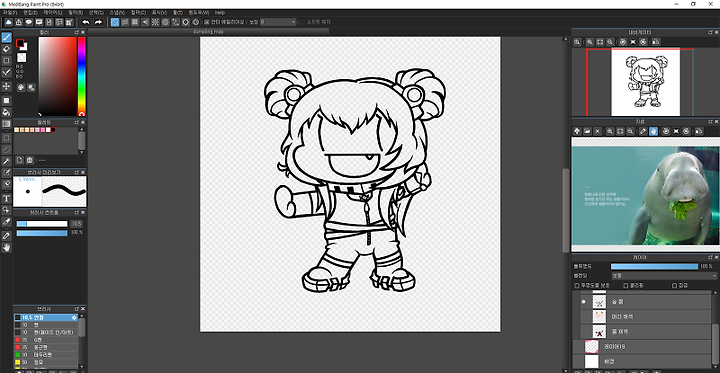Open a reference image file
Image resolution: width=720 pixels, height=373 pixels.
[x=587, y=131]
